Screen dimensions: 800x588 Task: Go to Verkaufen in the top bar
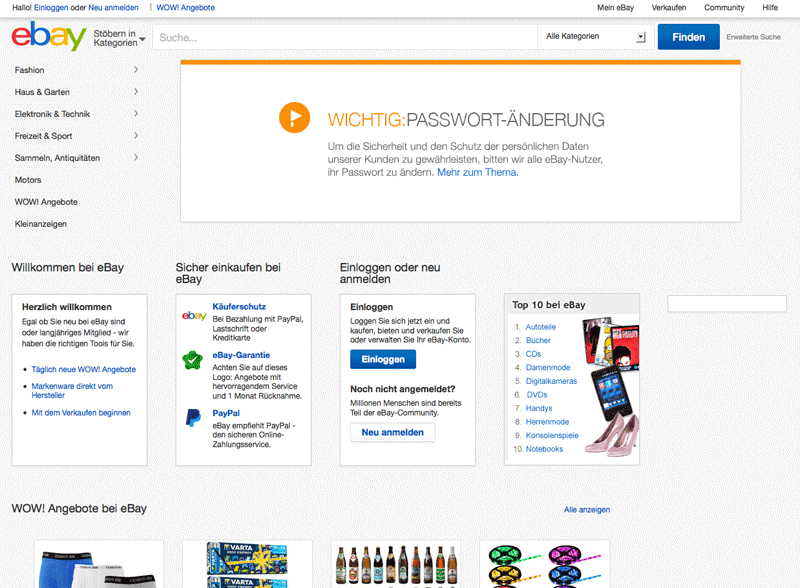[669, 8]
